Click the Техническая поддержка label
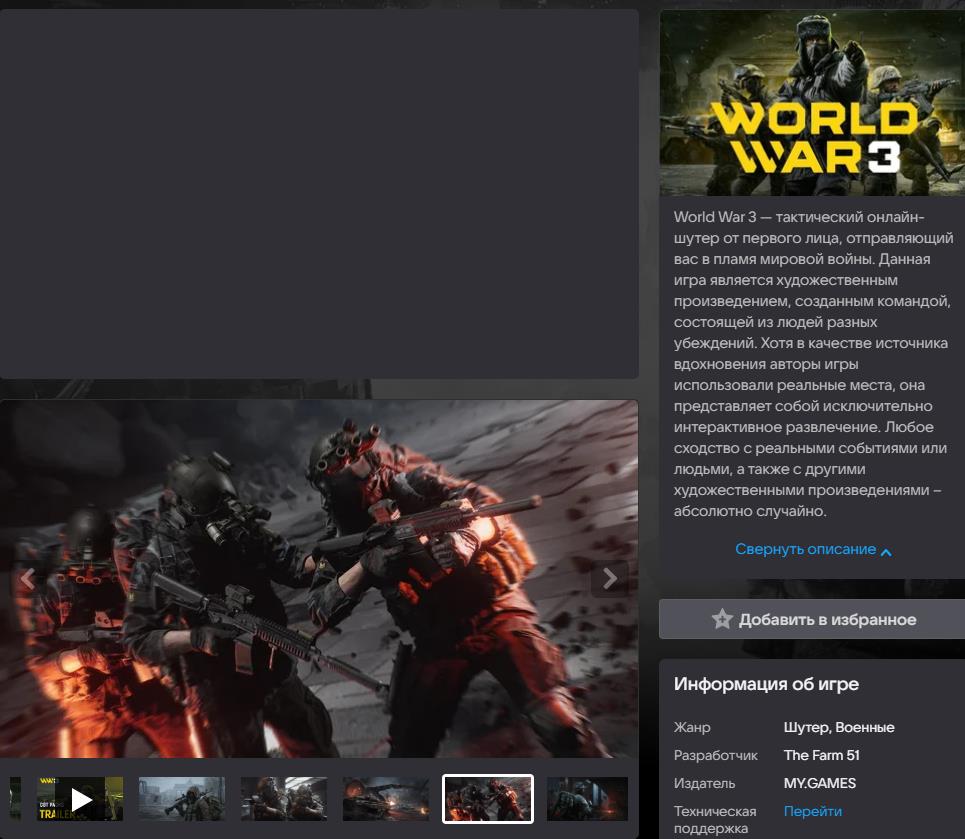The image size is (965, 839). tap(715, 820)
